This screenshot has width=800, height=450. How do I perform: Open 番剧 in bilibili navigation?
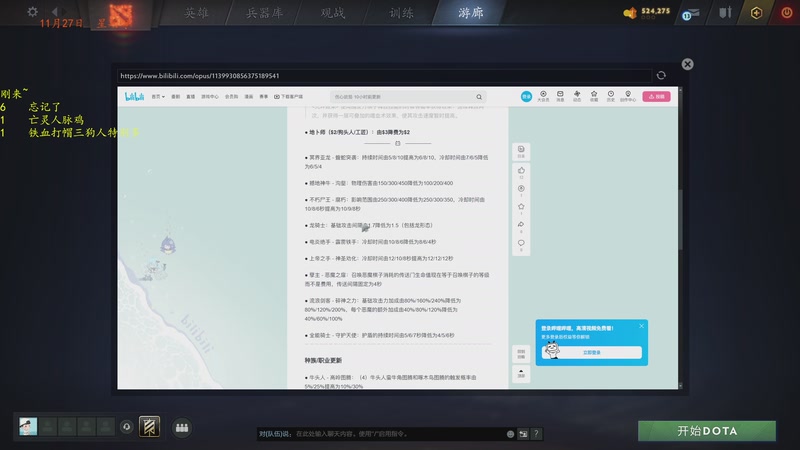[x=176, y=96]
